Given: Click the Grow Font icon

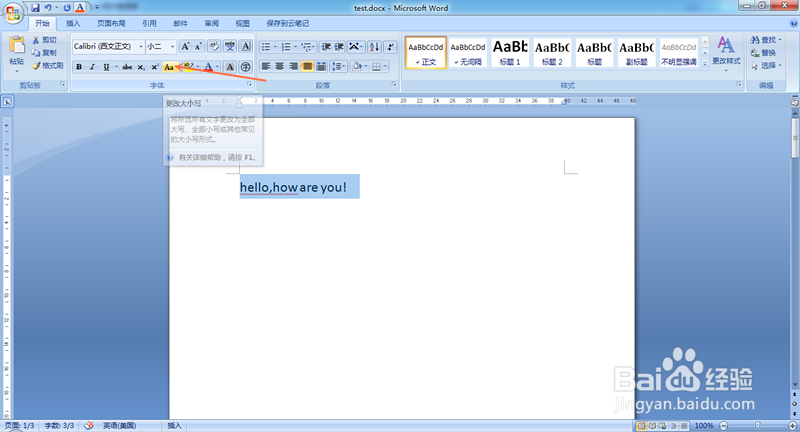Looking at the screenshot, I should (185, 46).
